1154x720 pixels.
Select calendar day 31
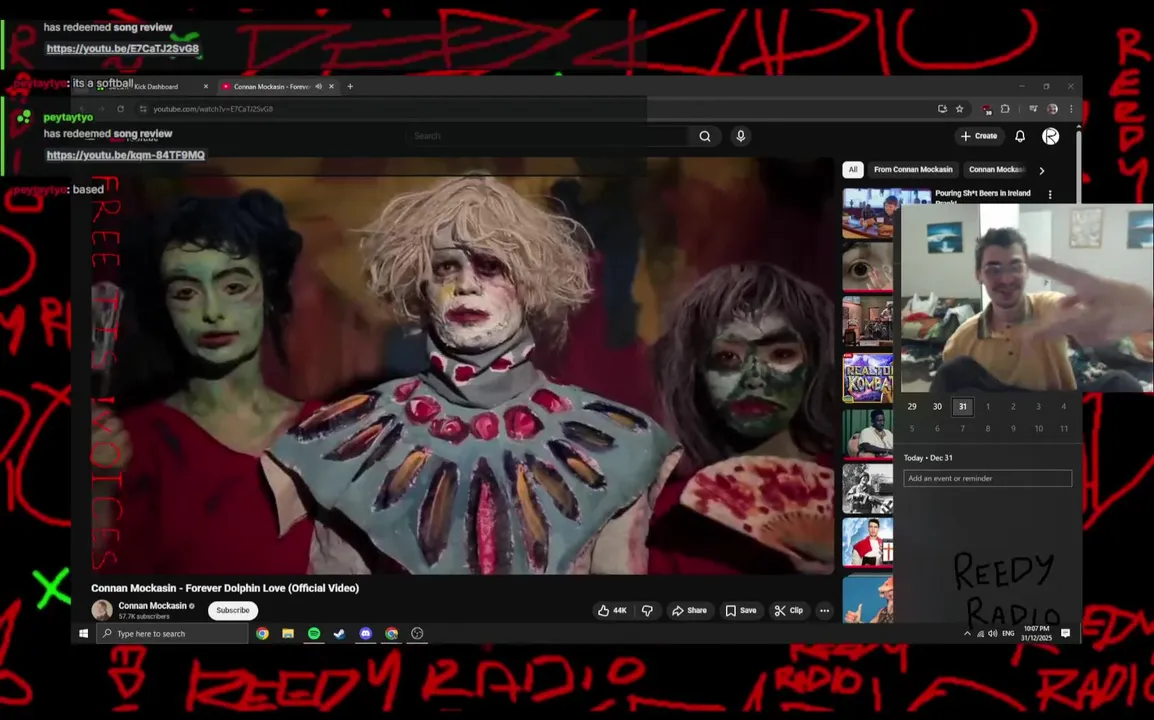click(963, 407)
